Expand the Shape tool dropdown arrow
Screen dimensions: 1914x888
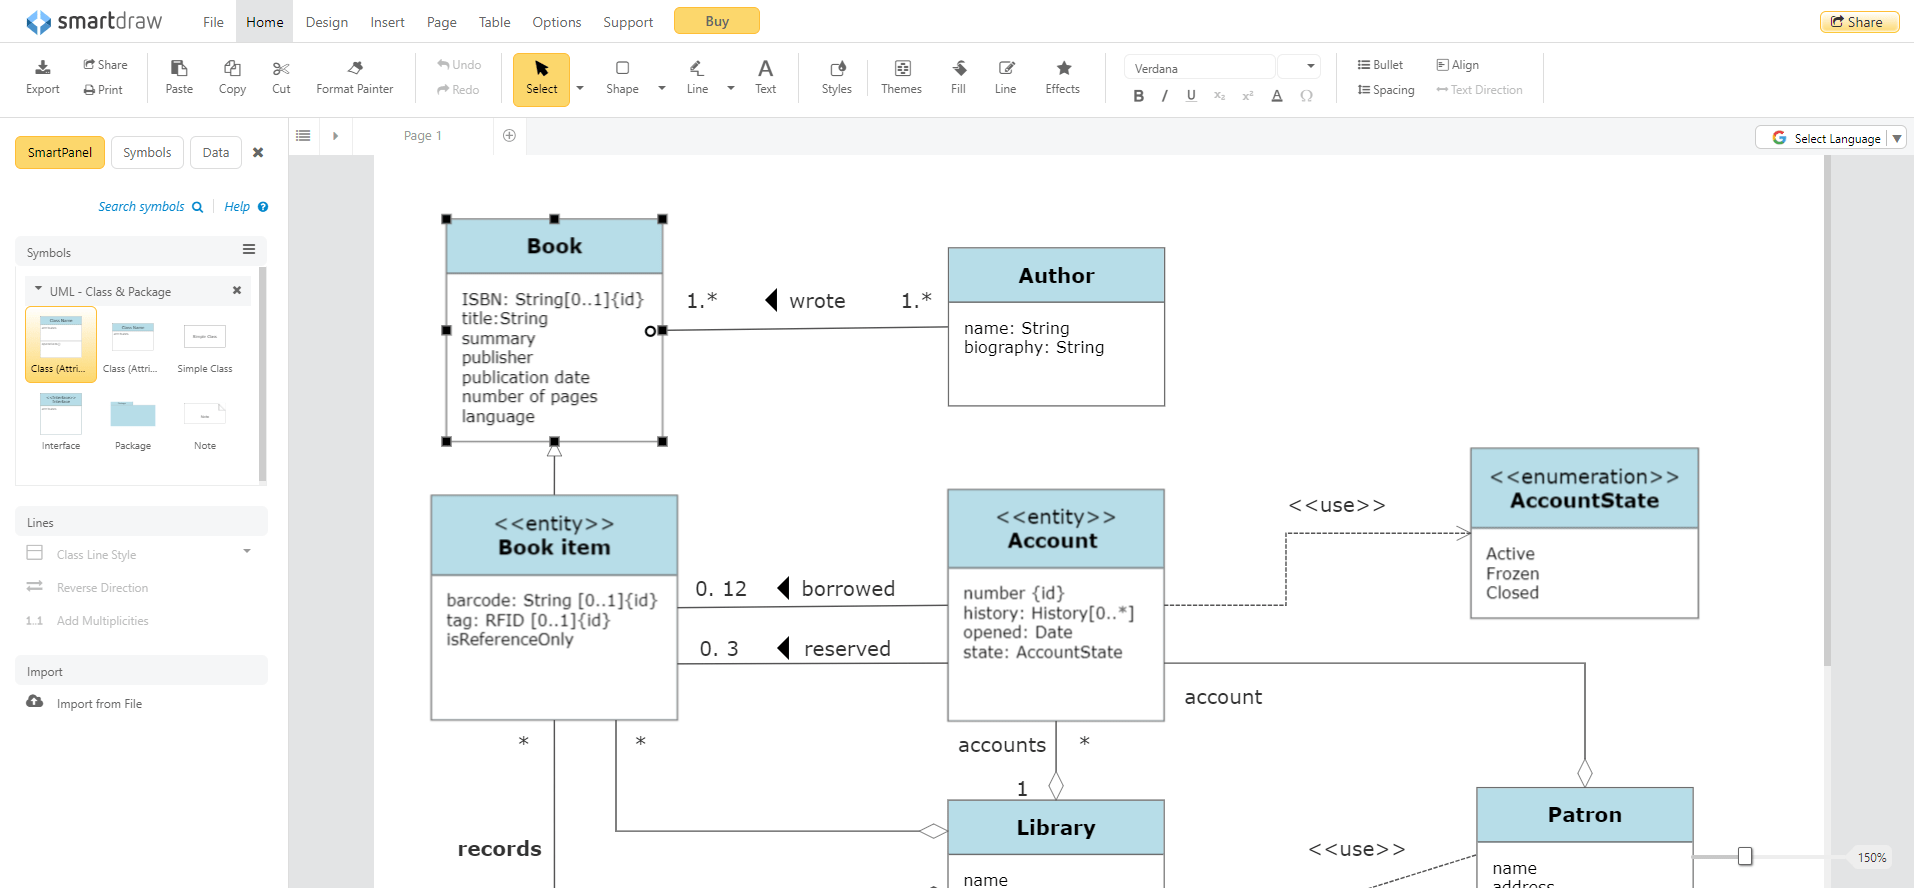tap(661, 88)
